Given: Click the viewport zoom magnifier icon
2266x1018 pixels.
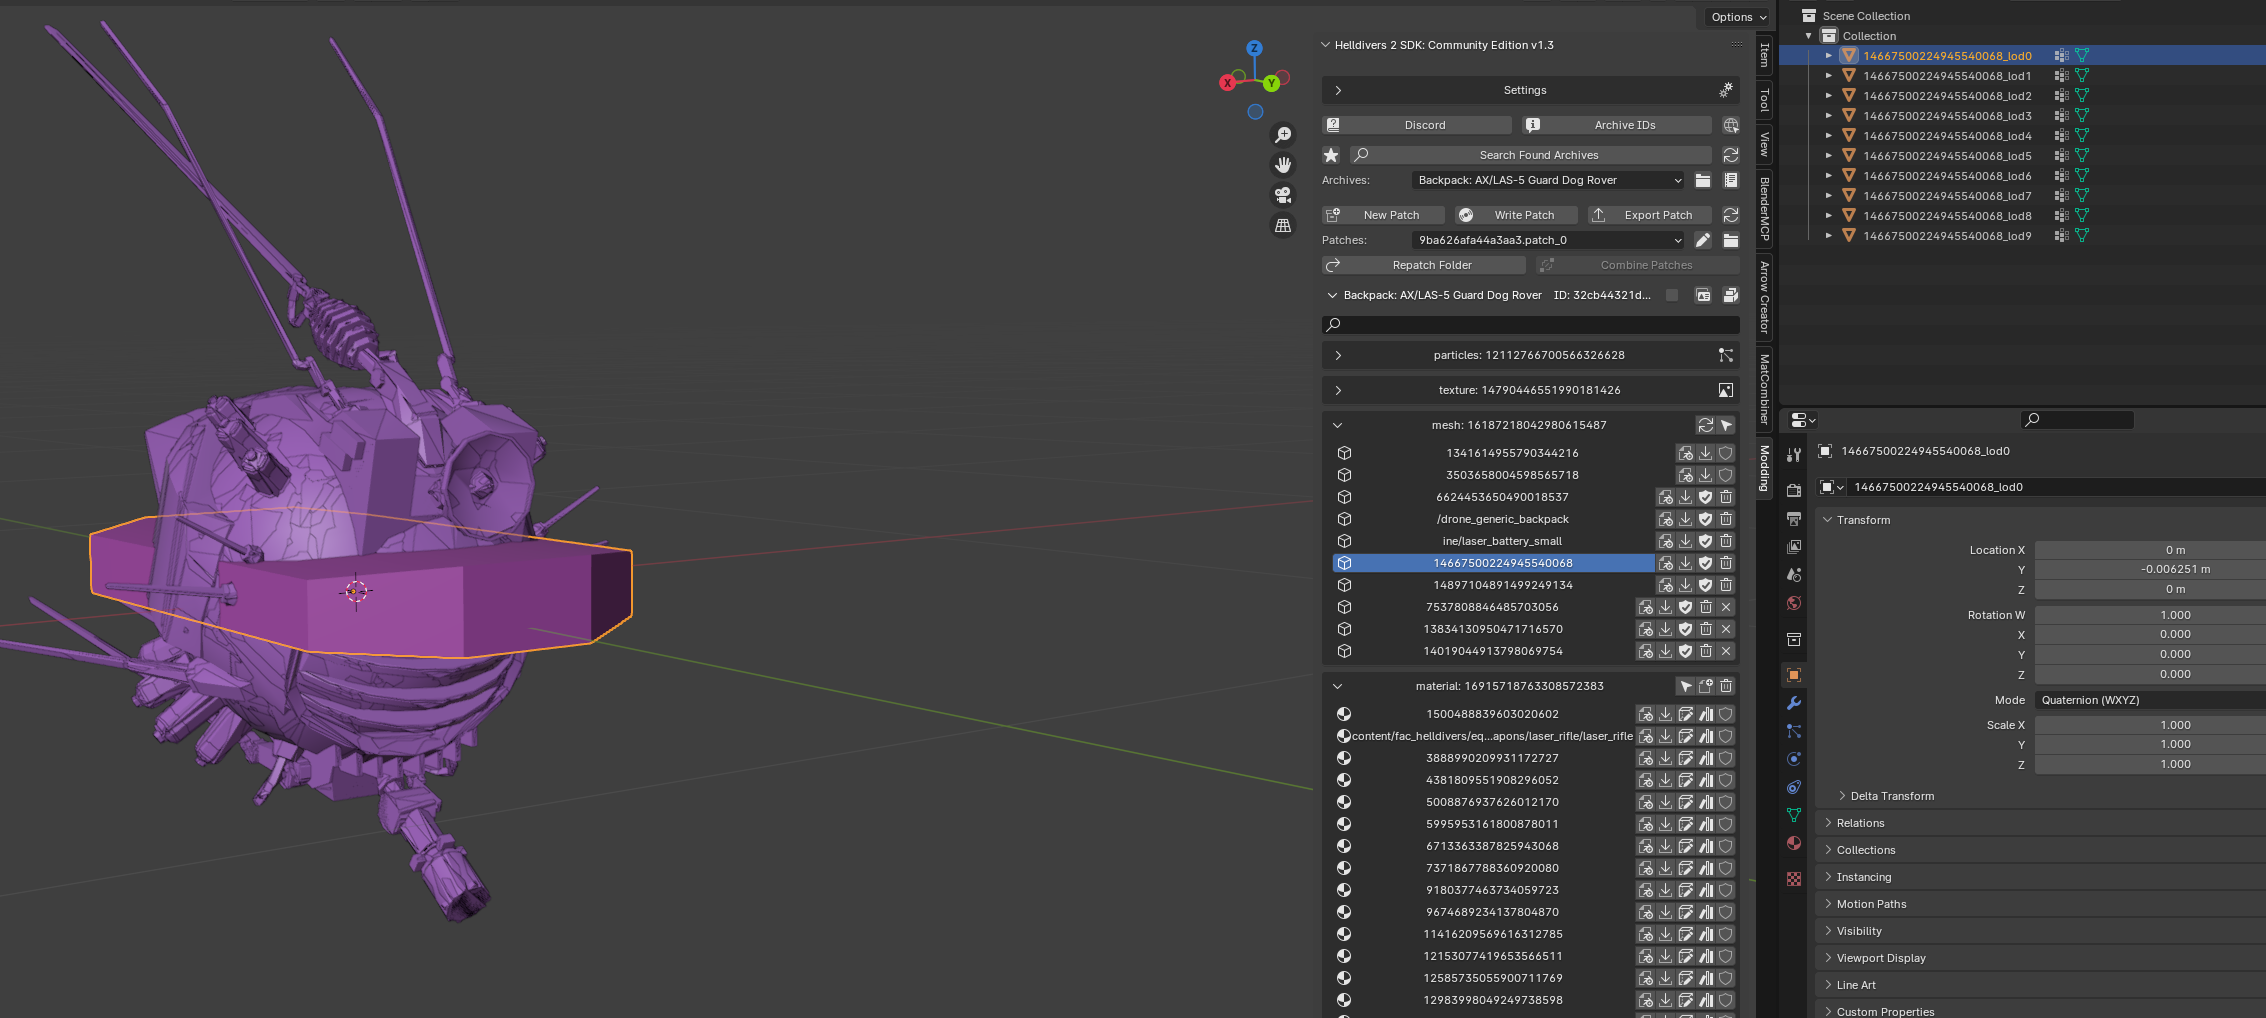Looking at the screenshot, I should click(x=1283, y=135).
